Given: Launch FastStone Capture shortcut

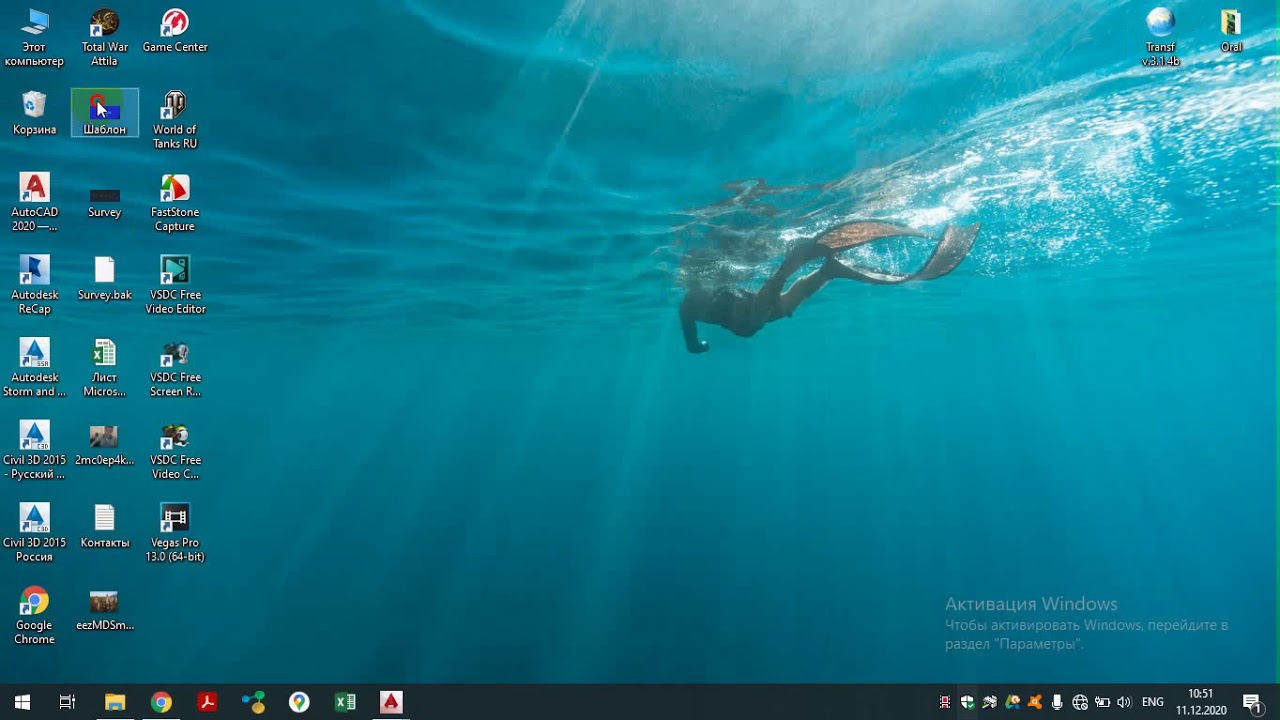Looking at the screenshot, I should pyautogui.click(x=175, y=203).
